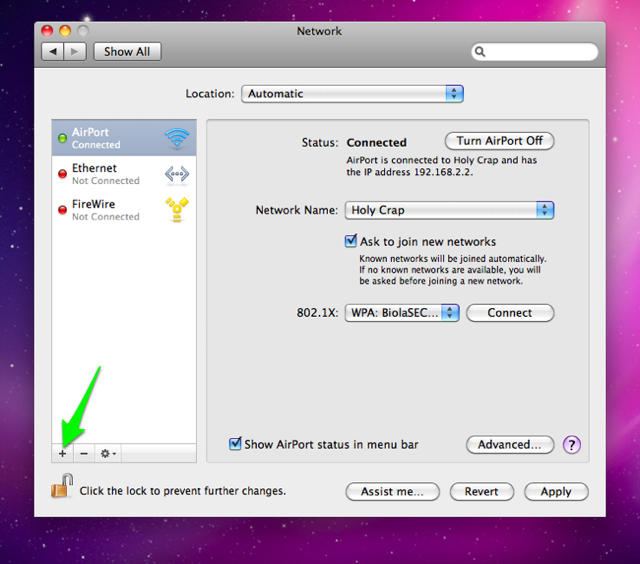Open the purple help question mark
Image resolution: width=640 pixels, height=564 pixels.
(x=571, y=444)
